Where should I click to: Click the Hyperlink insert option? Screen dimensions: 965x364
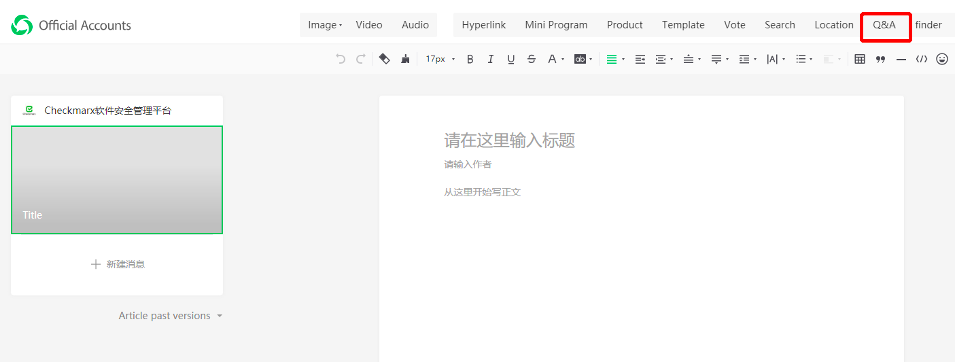pos(484,25)
